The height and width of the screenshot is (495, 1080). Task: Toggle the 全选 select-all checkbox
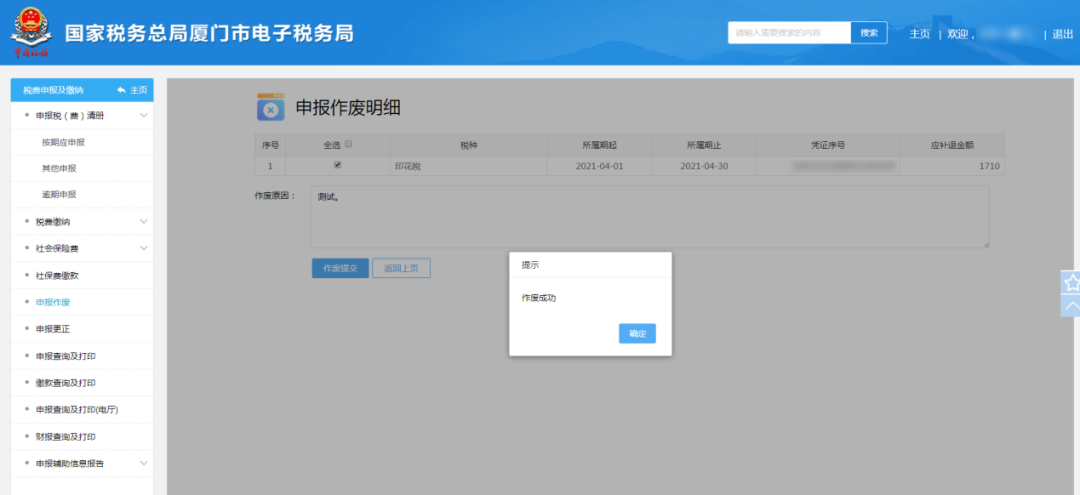(349, 144)
